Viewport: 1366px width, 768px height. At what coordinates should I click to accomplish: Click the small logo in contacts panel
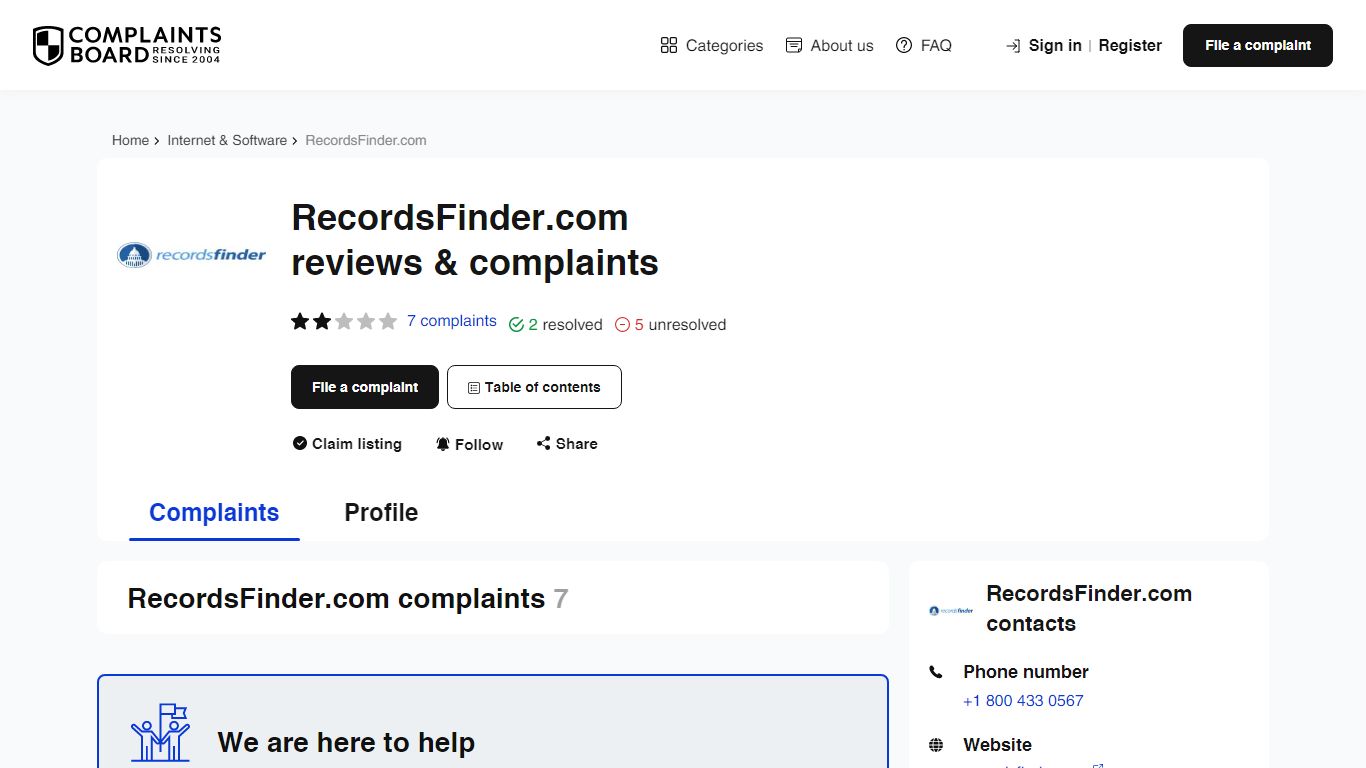(x=951, y=610)
